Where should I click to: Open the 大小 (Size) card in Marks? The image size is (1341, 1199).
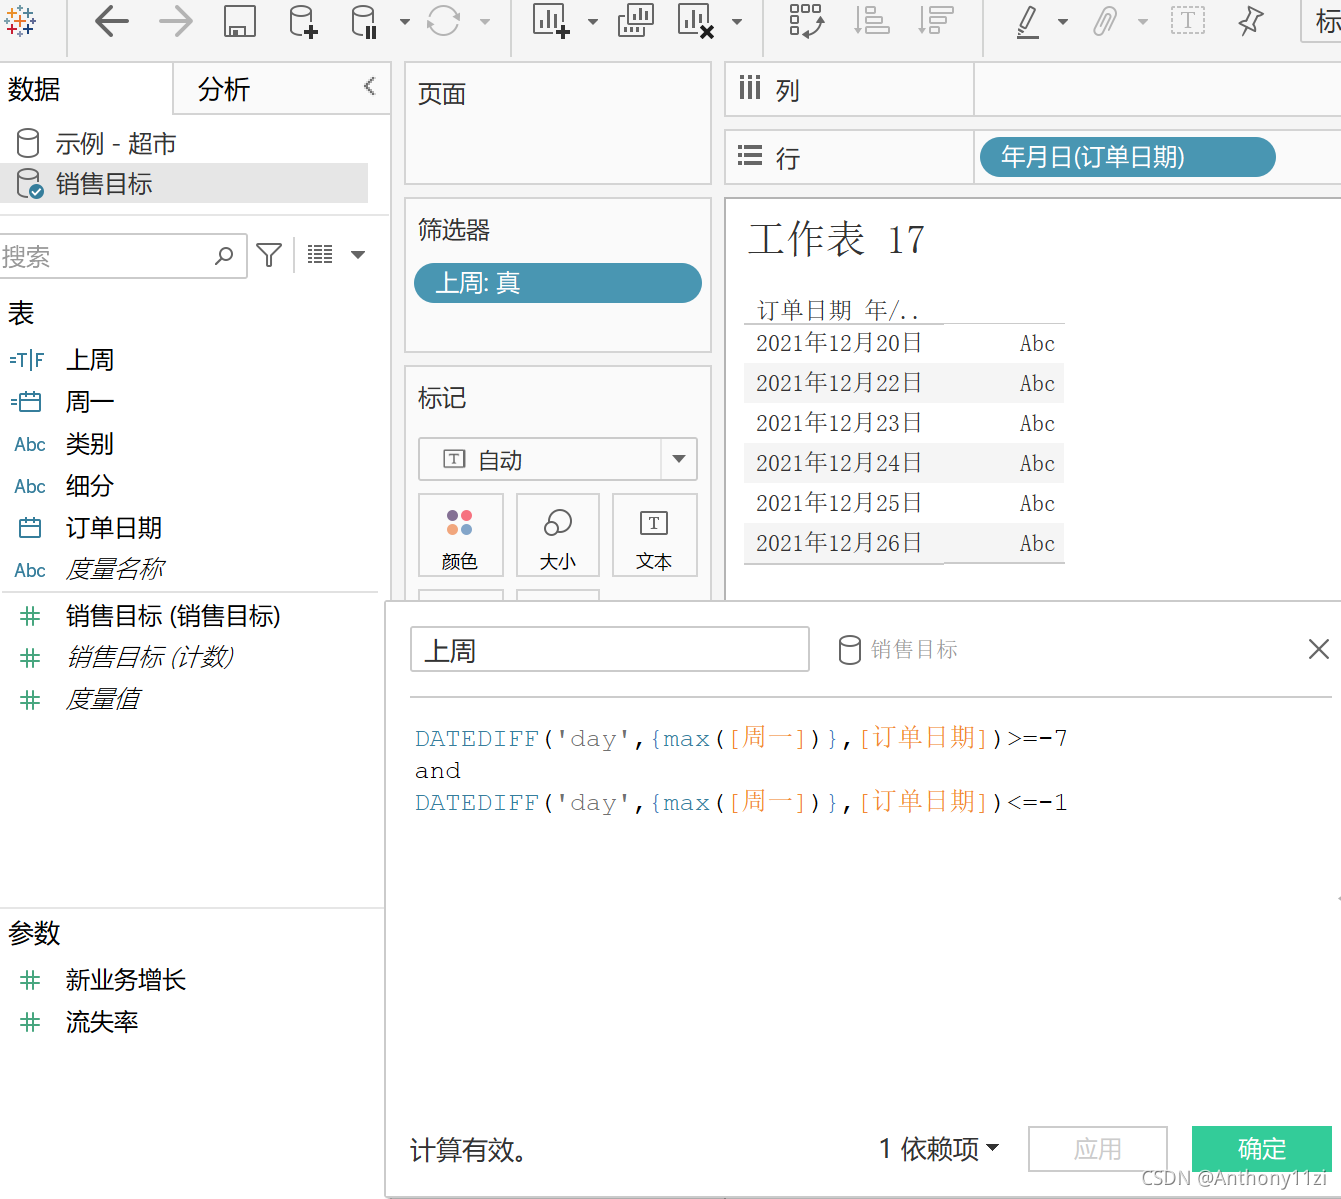pos(557,535)
